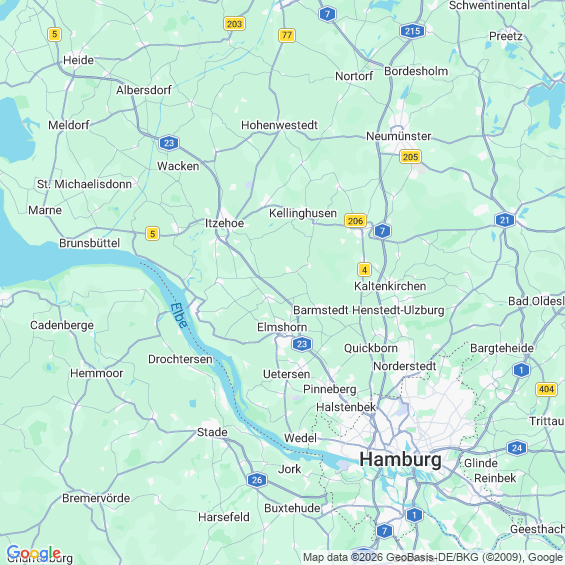The width and height of the screenshot is (565, 565).
Task: Select the Itzehoe town label
Action: point(224,223)
